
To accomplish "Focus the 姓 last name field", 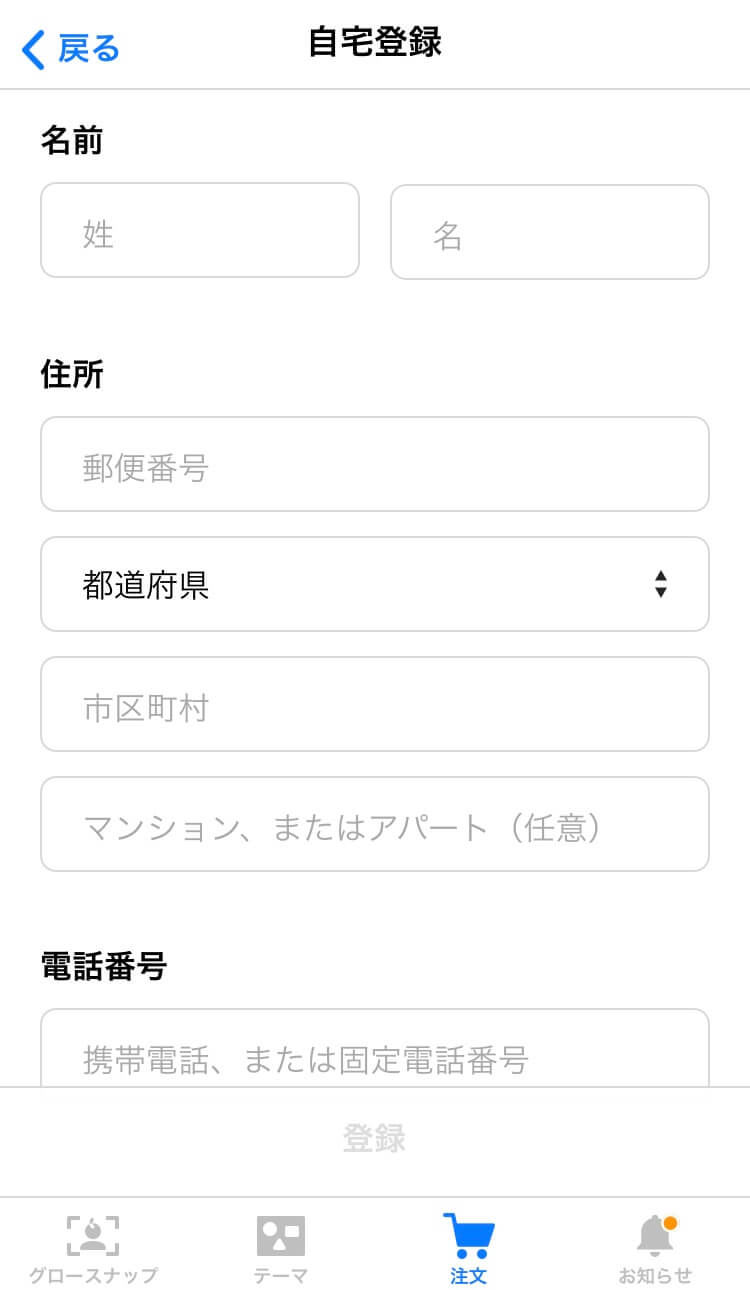I will [200, 230].
